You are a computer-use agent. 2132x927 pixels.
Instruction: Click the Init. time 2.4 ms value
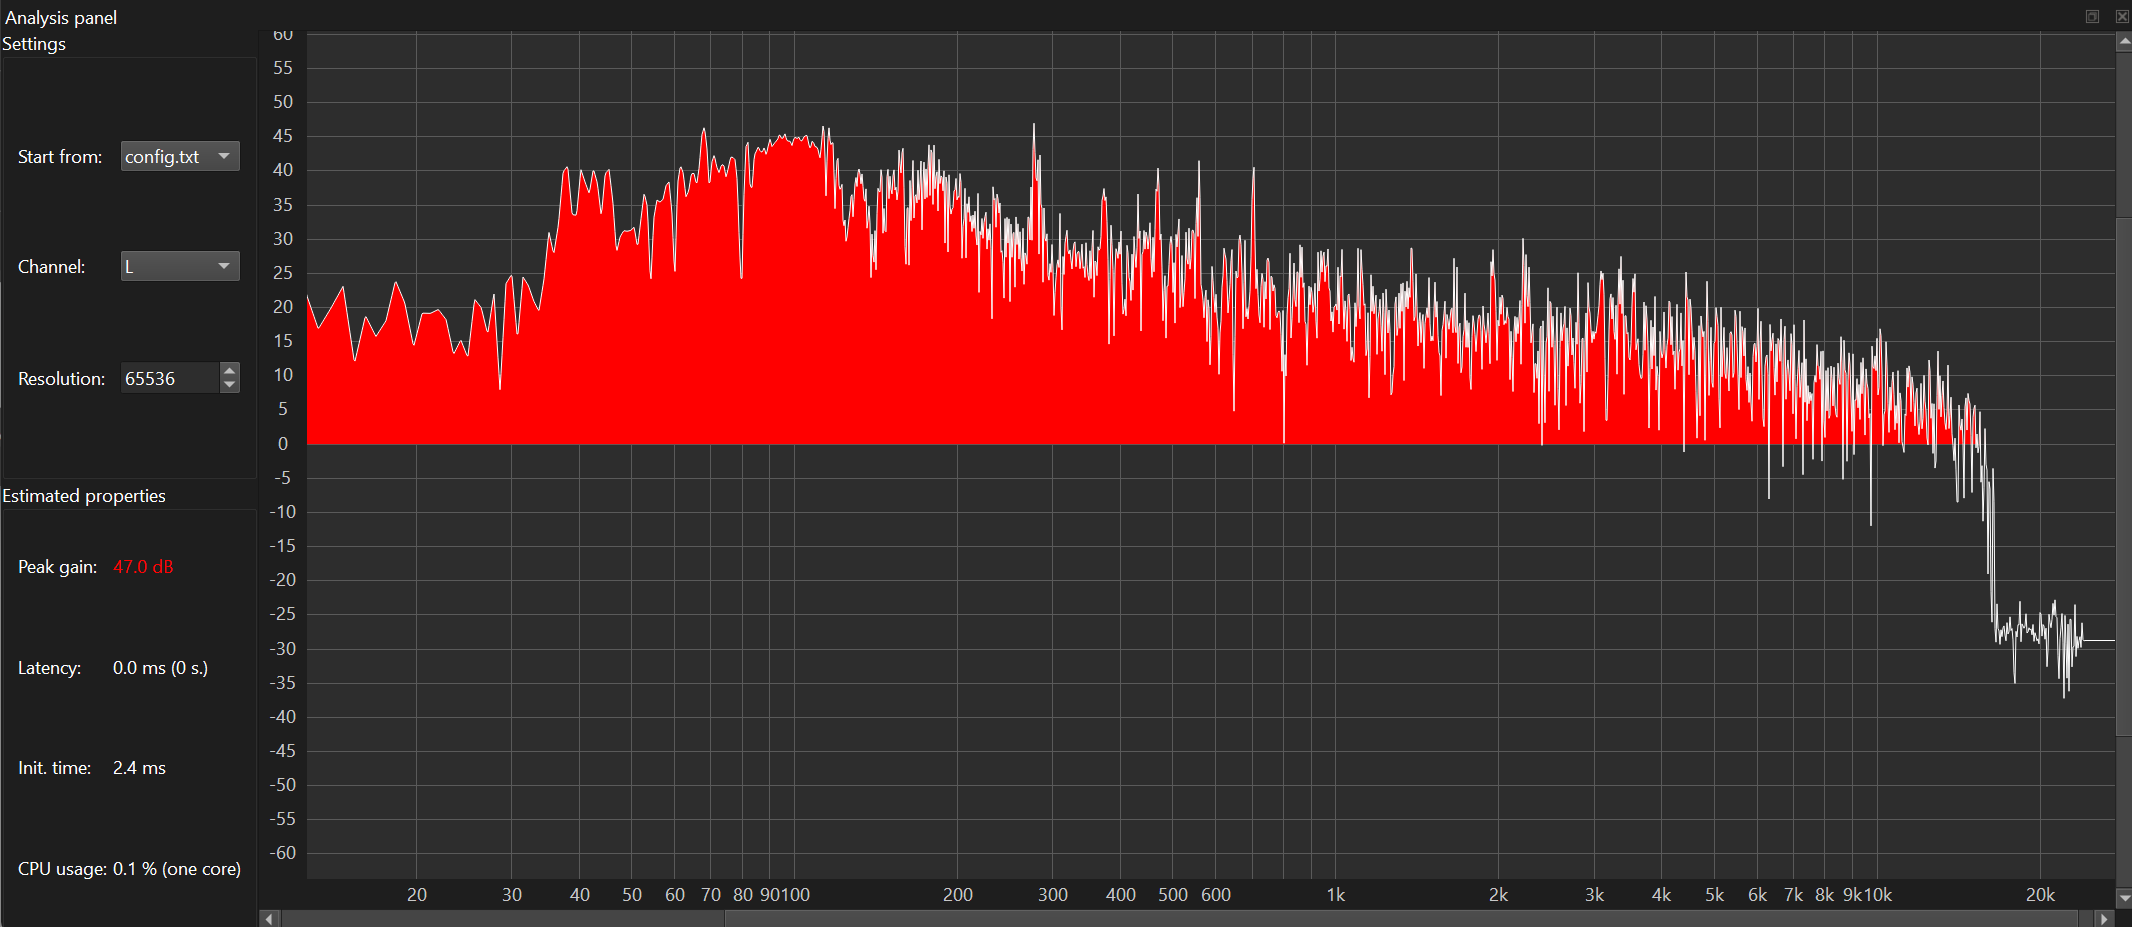click(x=139, y=768)
